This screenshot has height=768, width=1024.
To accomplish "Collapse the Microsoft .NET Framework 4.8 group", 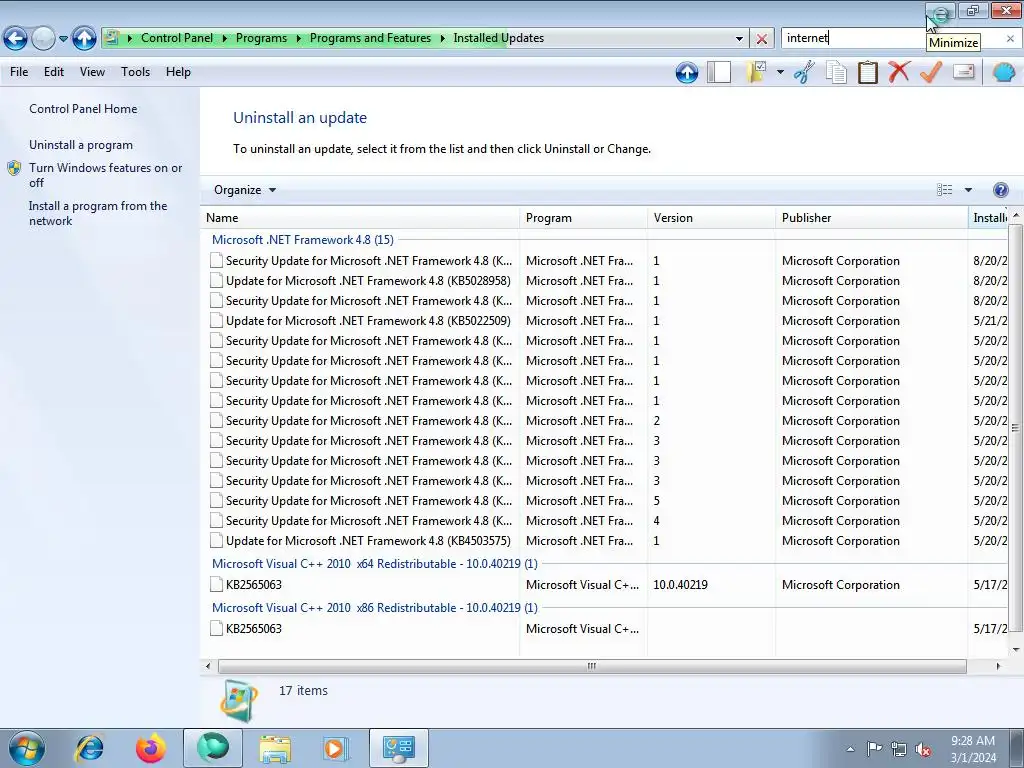I will 302,240.
